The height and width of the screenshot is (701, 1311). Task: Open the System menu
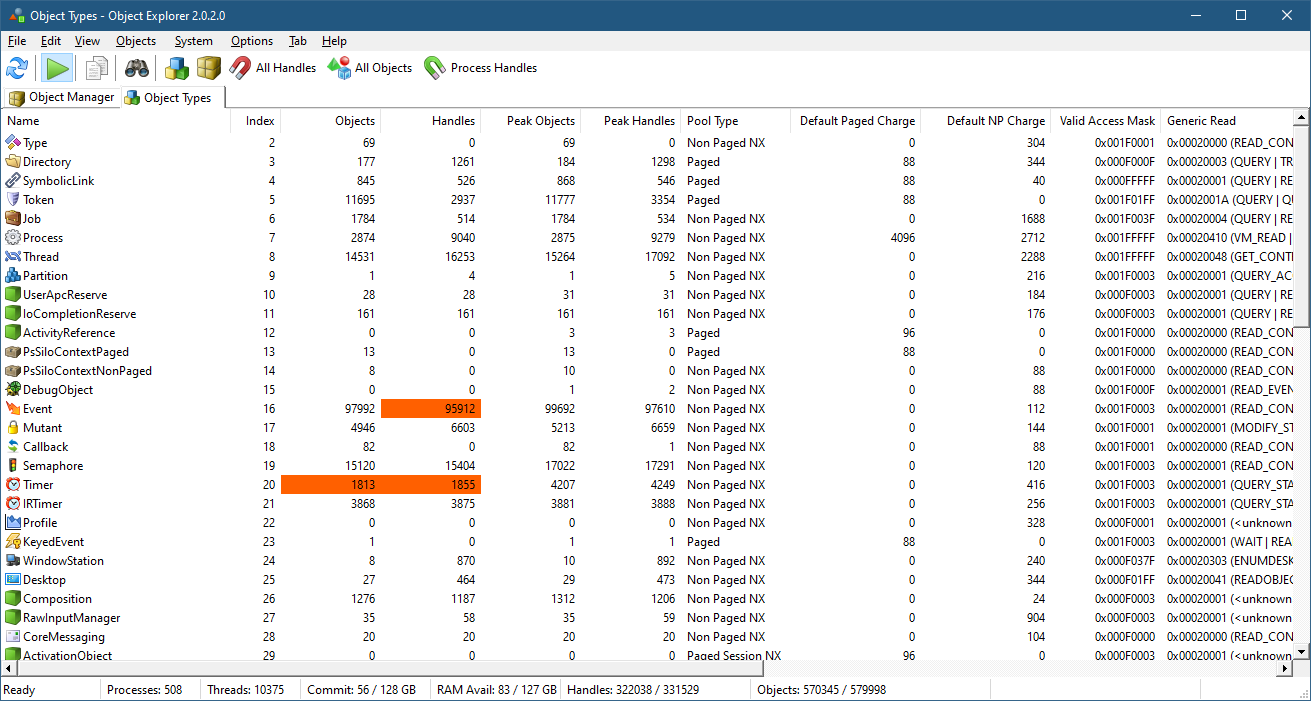click(193, 41)
